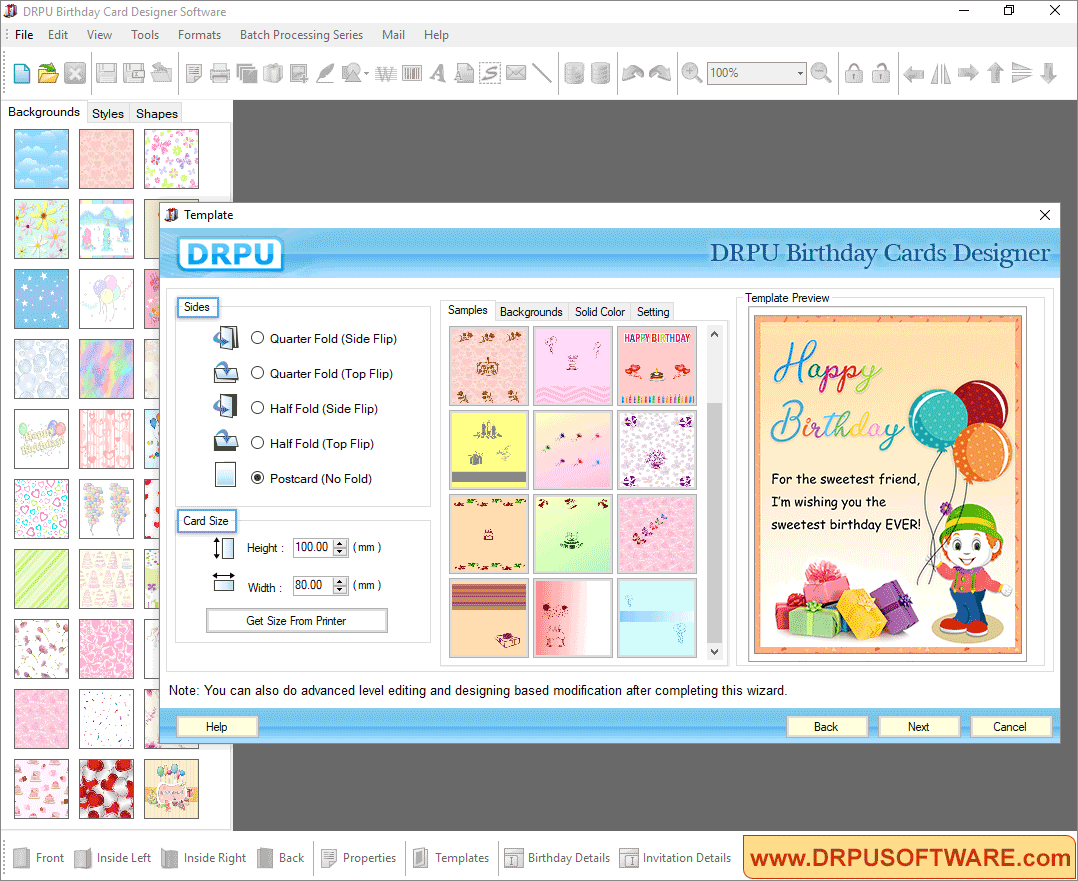This screenshot has height=881, width=1078.
Task: Open the Templates bottom bar item
Action: (451, 858)
